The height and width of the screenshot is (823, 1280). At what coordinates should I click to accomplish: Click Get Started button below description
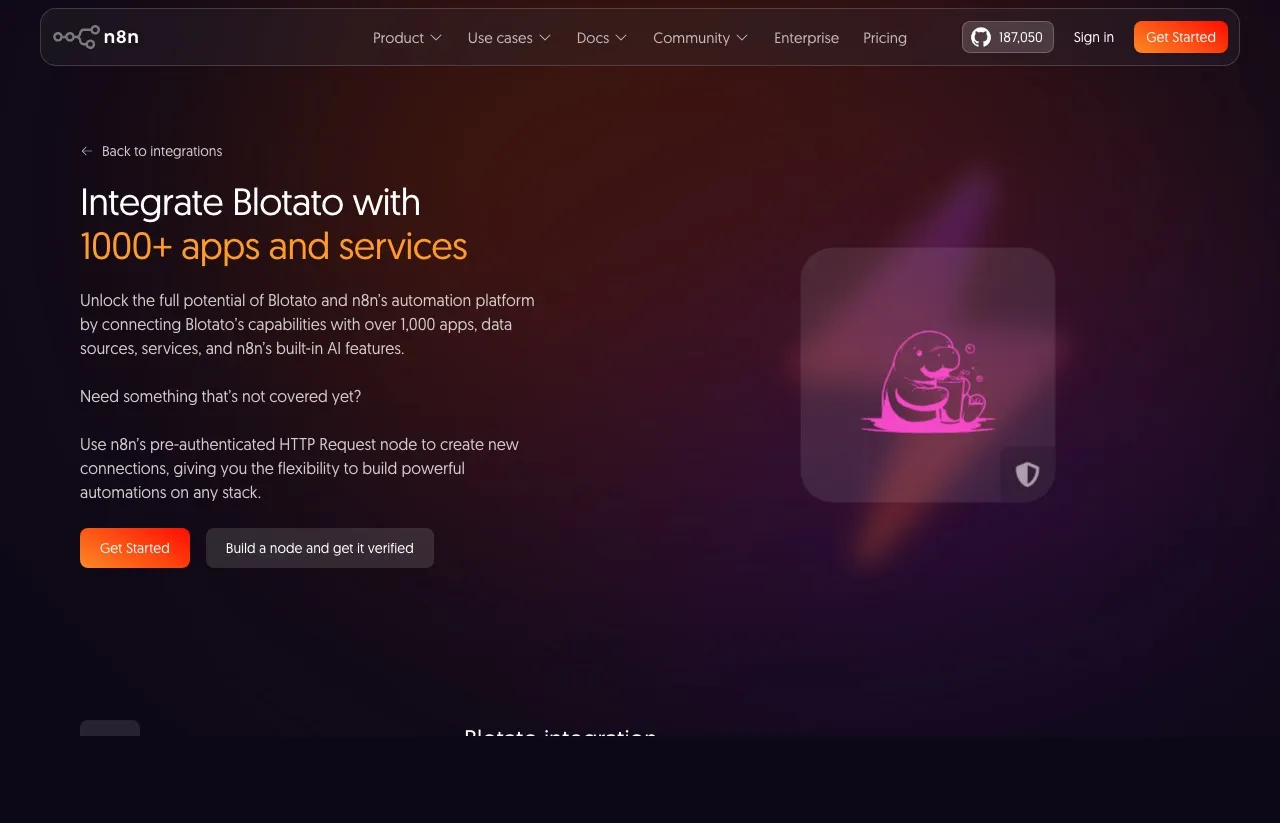(x=135, y=548)
